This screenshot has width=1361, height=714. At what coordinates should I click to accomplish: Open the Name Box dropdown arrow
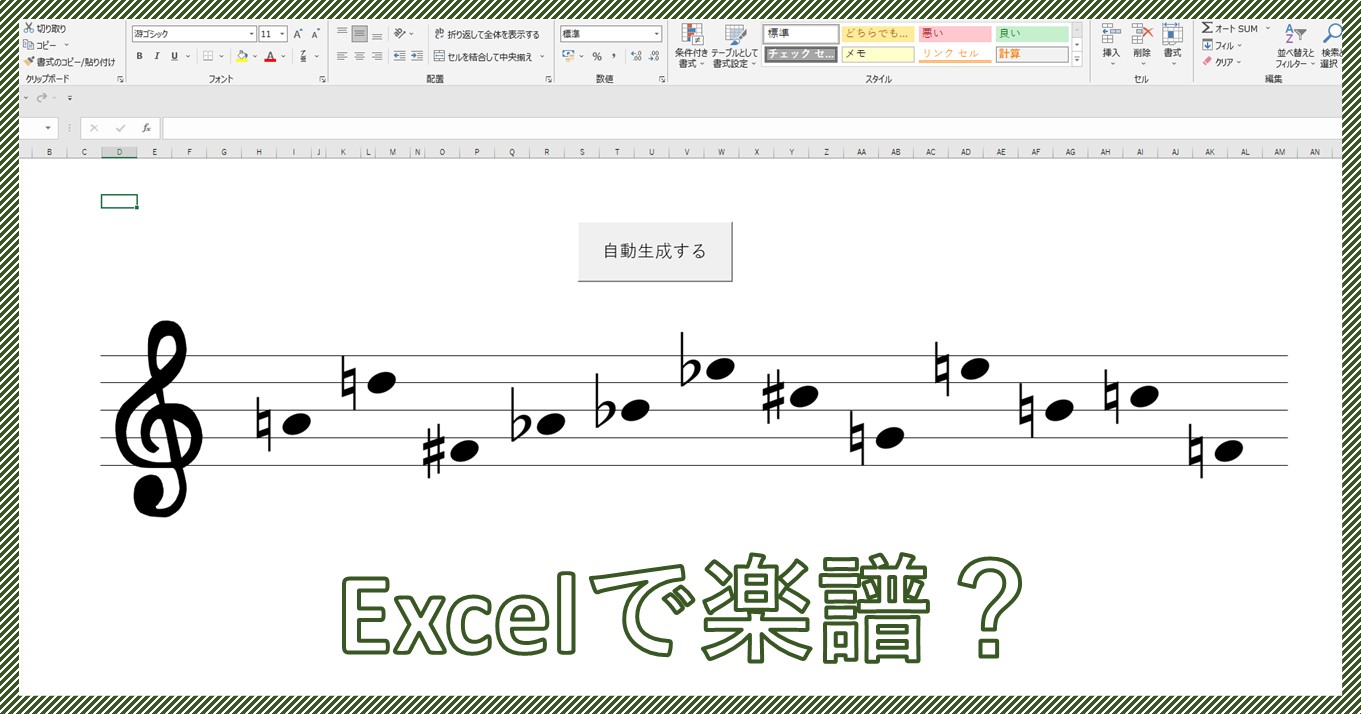pos(48,128)
